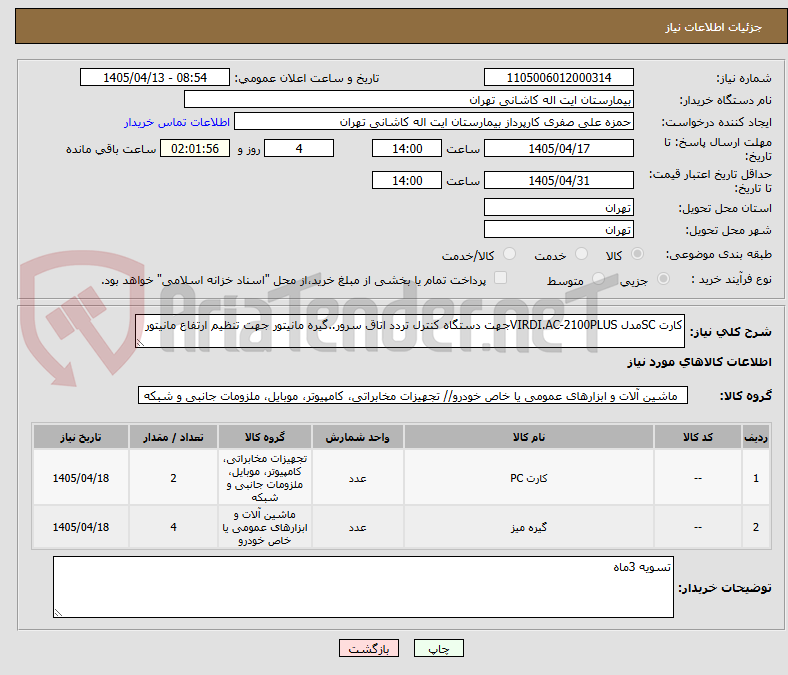Screen dimensions: 788x675
Task: Click the announcement date field 1405/04/13 - 08:54
Action: click(x=155, y=77)
